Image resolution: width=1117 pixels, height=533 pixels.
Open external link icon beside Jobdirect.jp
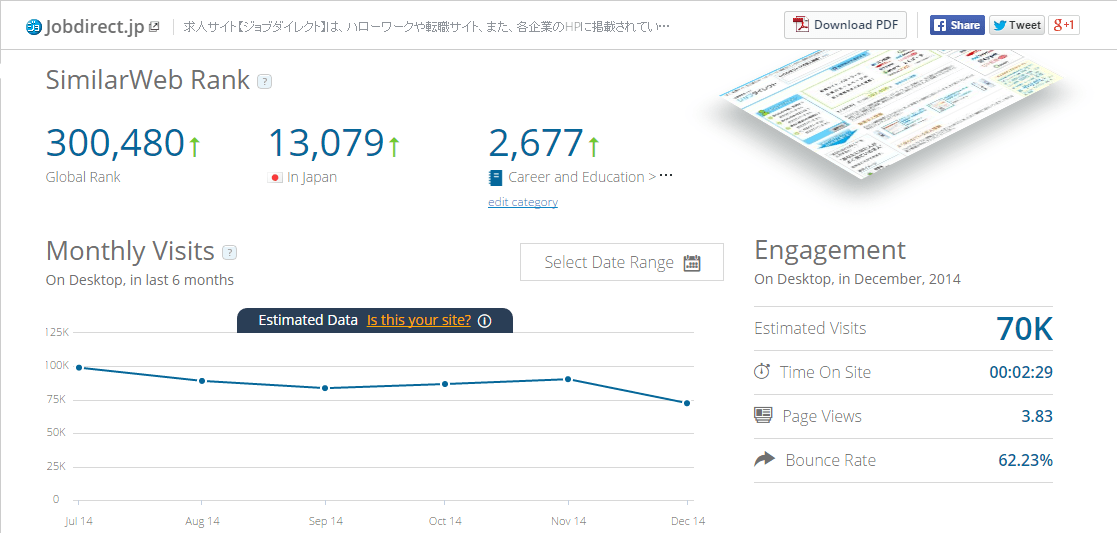point(155,27)
